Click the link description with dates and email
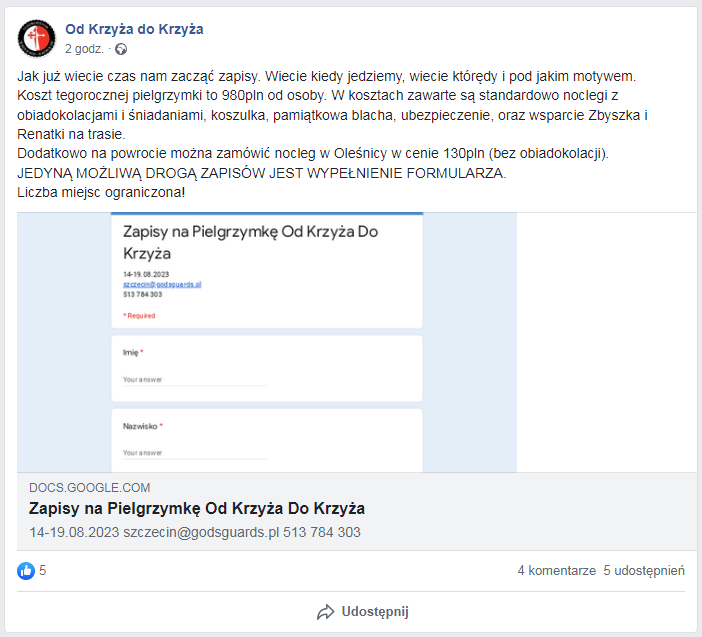Image resolution: width=702 pixels, height=637 pixels. tap(195, 532)
